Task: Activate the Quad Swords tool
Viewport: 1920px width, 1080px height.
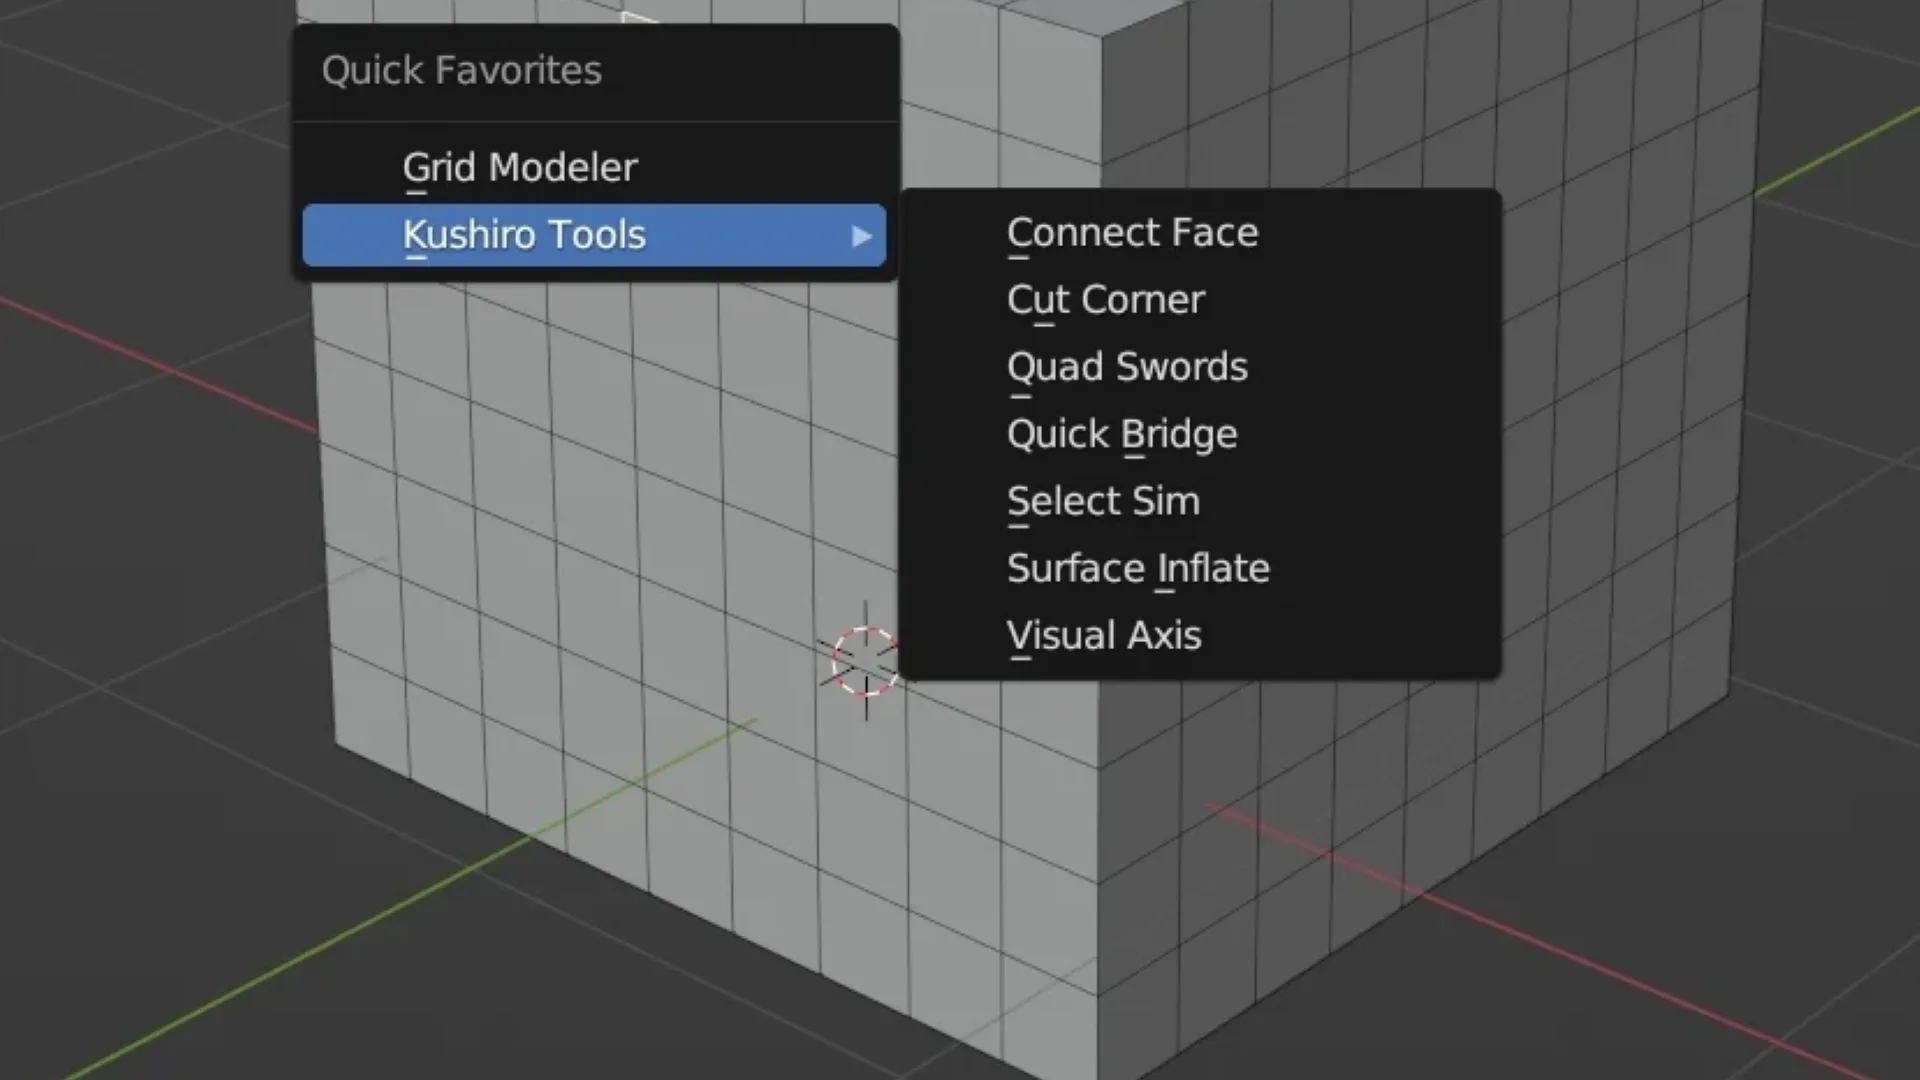Action: pos(1200,366)
